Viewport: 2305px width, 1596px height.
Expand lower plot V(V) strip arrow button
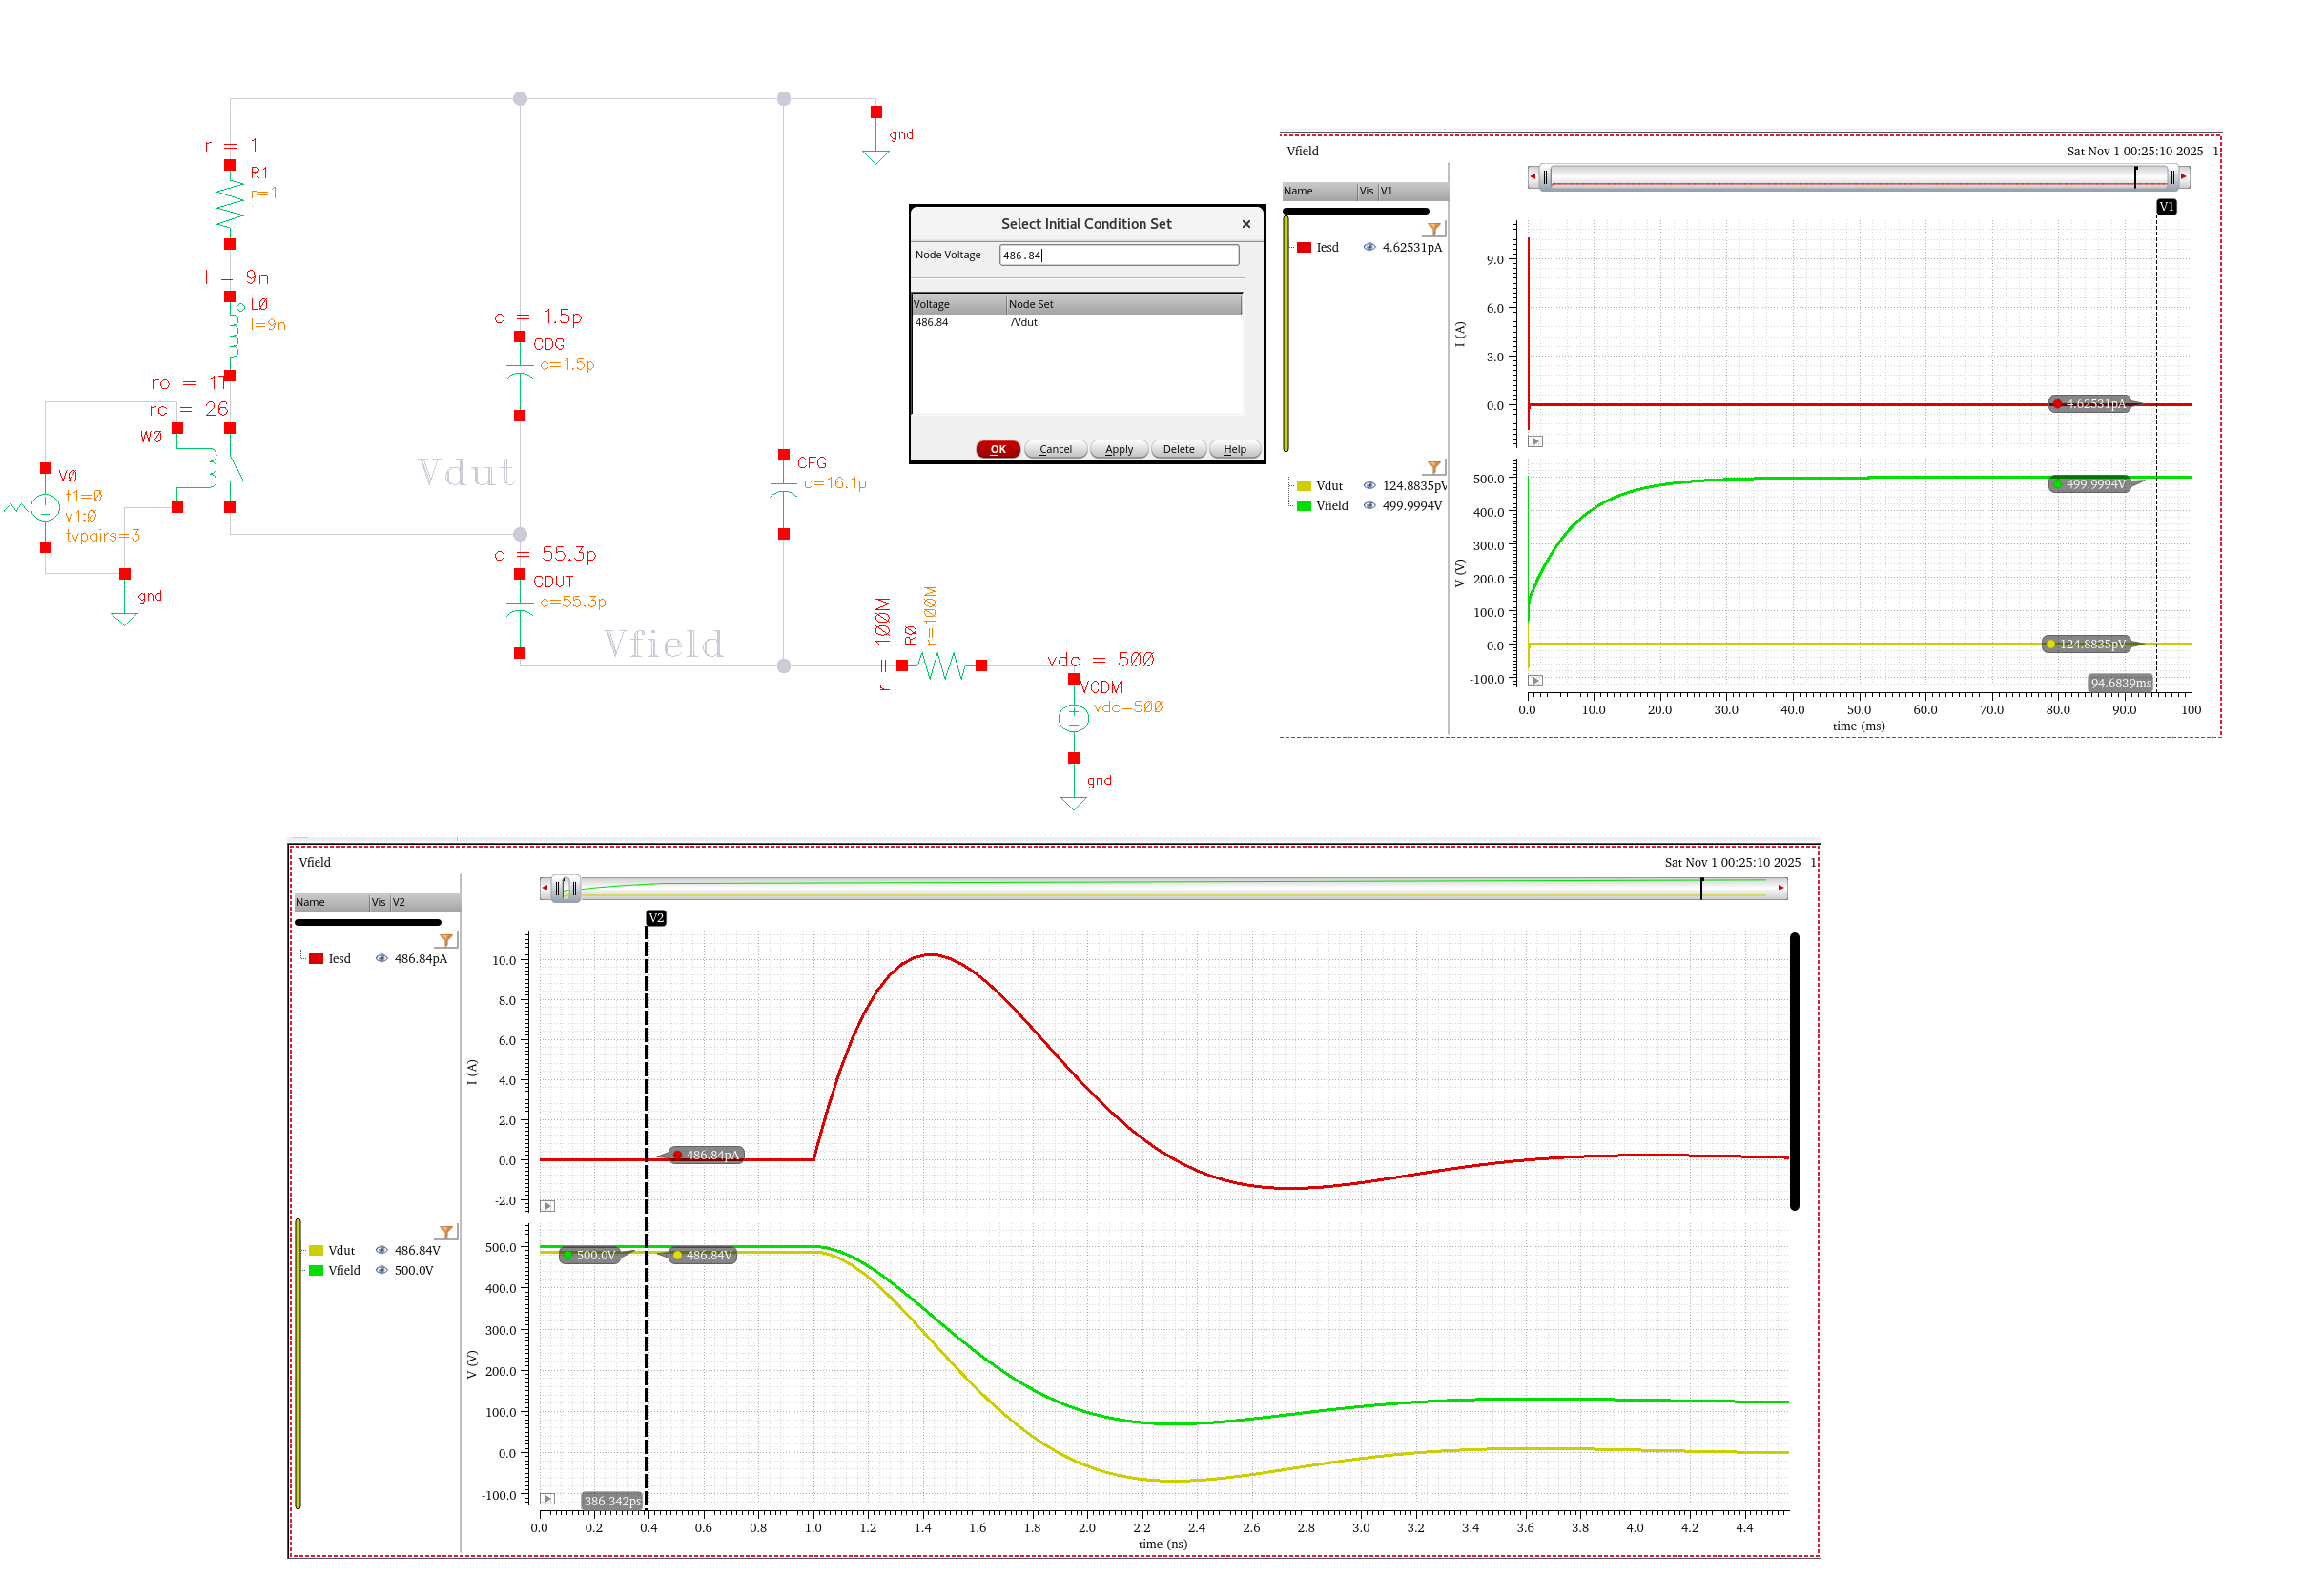[x=547, y=1498]
